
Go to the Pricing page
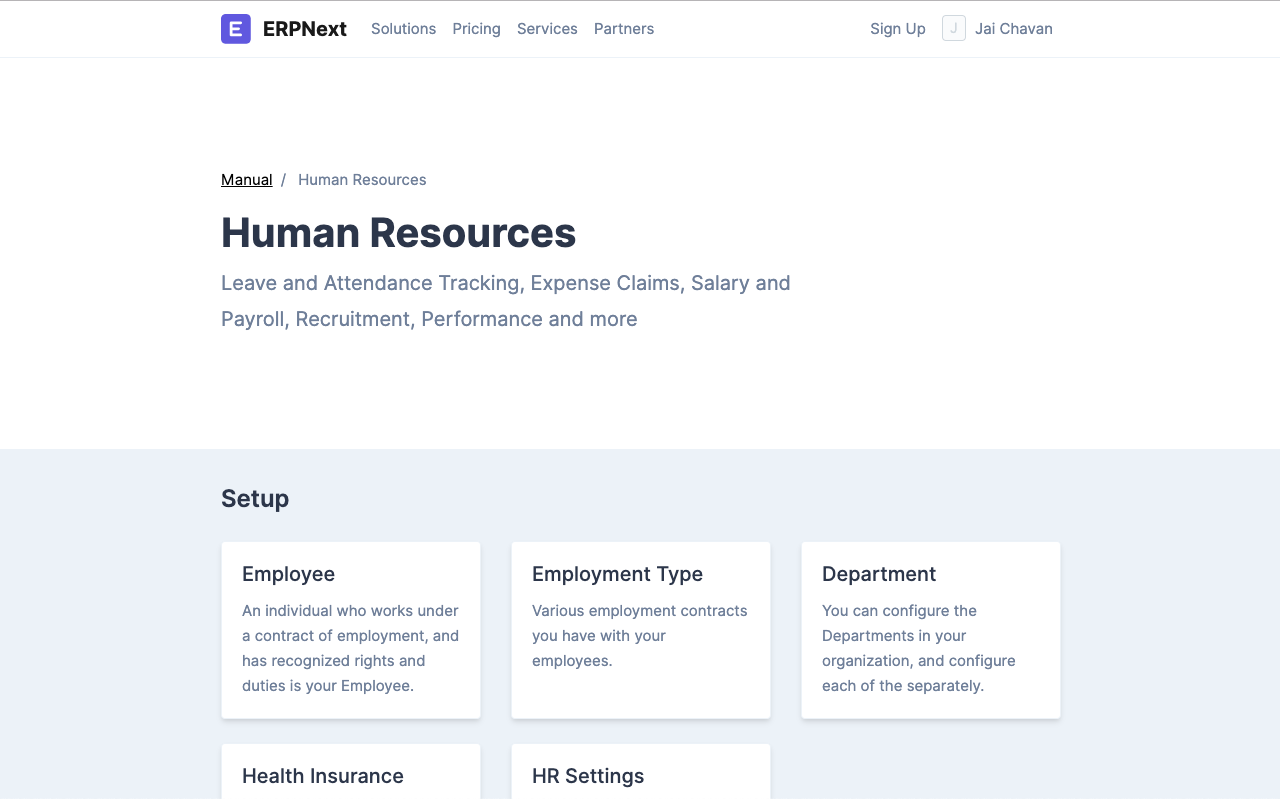click(476, 29)
